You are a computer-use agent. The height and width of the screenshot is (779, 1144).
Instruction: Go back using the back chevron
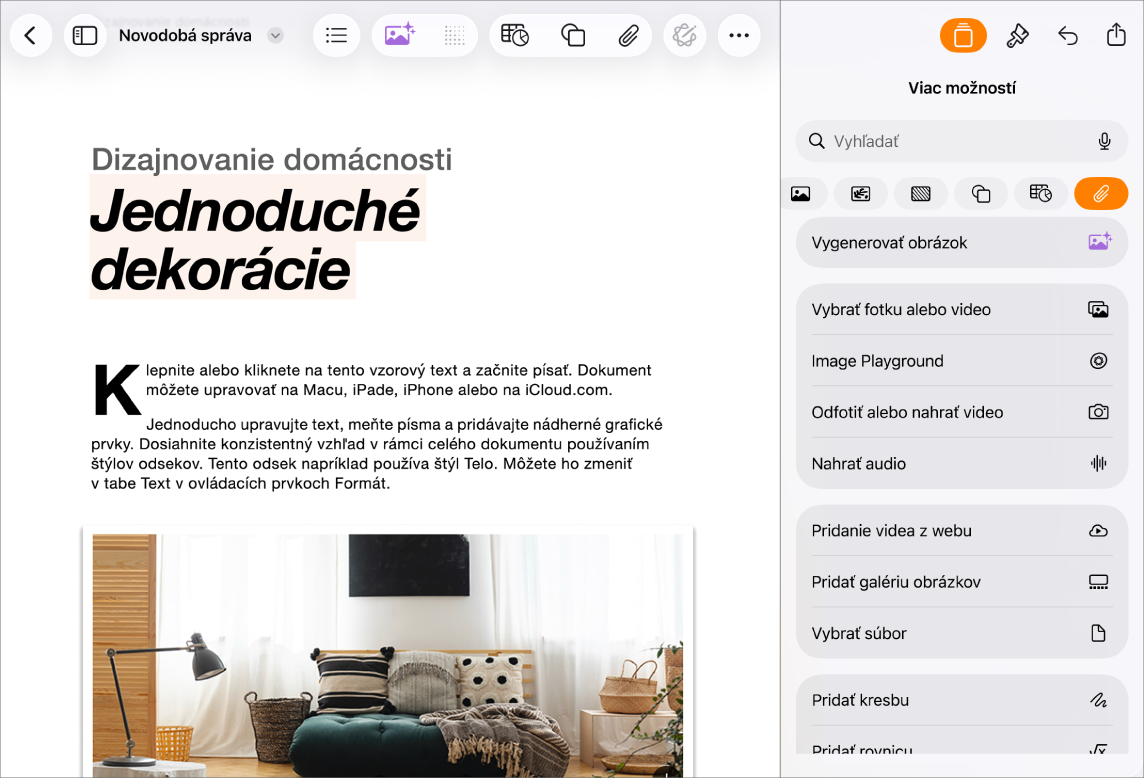31,35
